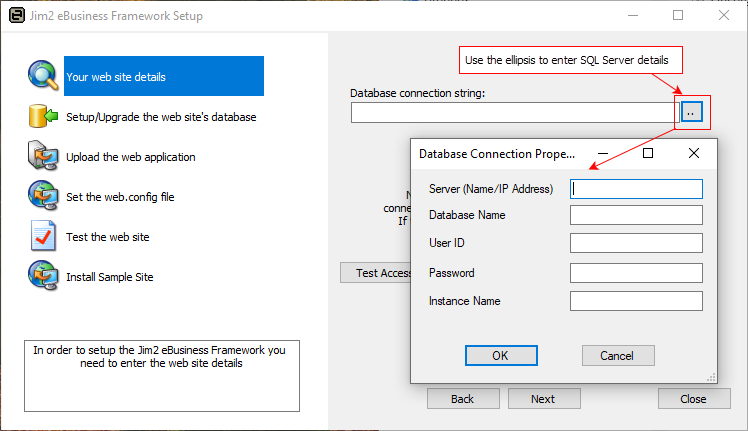Click the Test the web site icon
Viewport: 748px width, 431px height.
coord(44,236)
